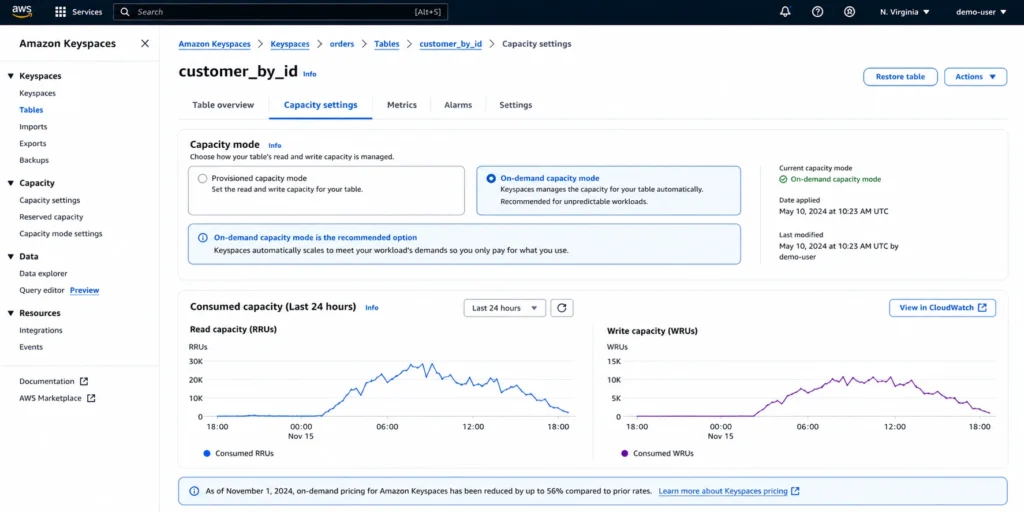
Task: Open the help question mark icon
Action: coord(817,12)
